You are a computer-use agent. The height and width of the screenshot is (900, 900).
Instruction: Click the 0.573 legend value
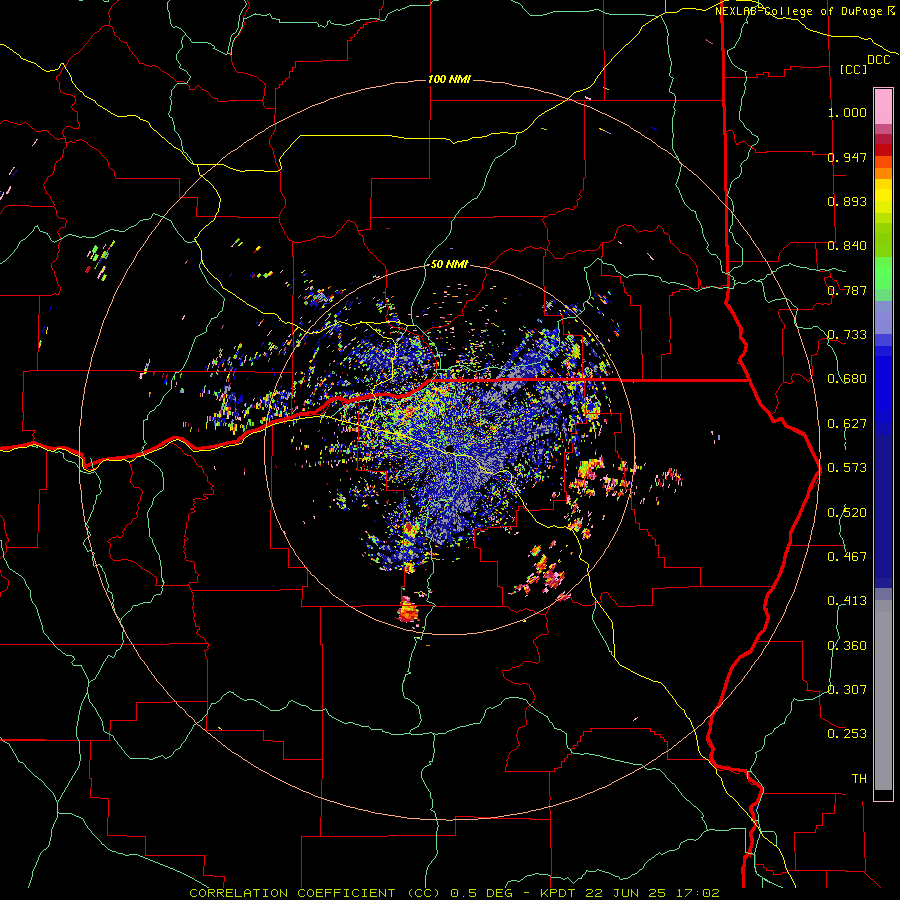[x=847, y=468]
